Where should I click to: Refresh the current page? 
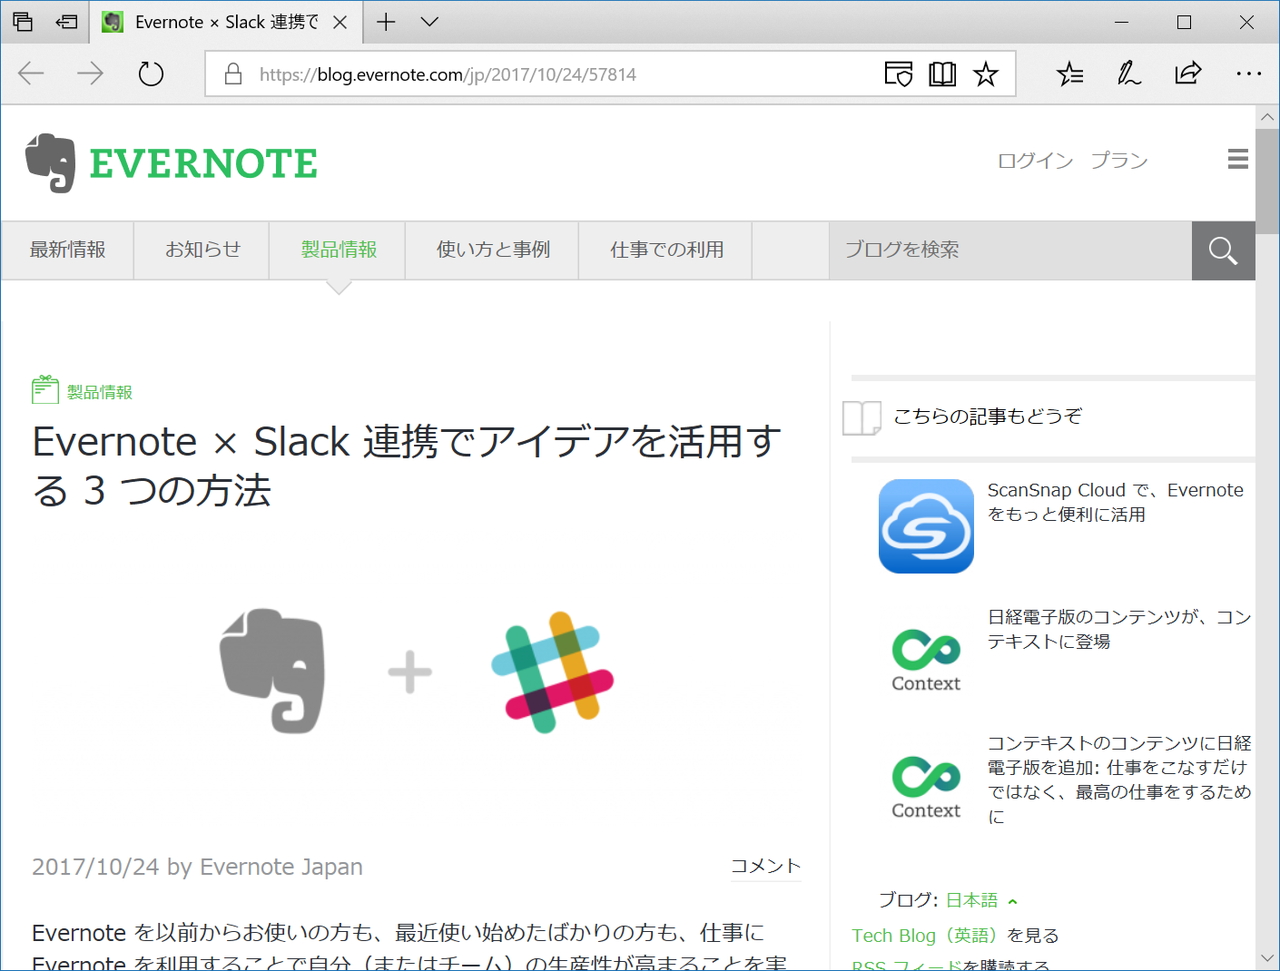pos(150,73)
